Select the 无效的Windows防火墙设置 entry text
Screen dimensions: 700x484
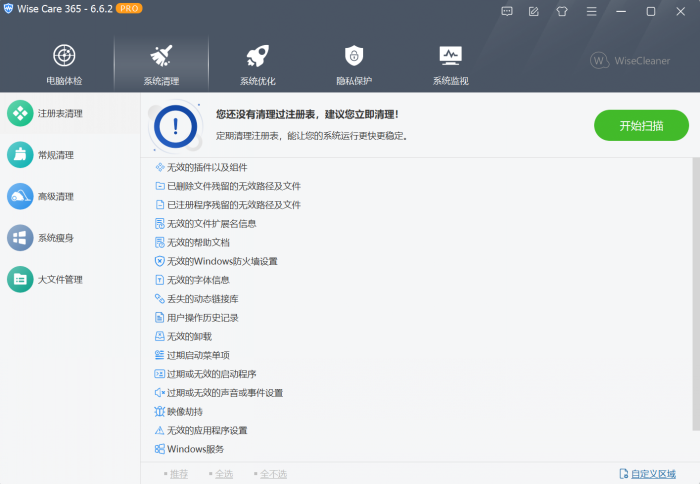tap(222, 261)
